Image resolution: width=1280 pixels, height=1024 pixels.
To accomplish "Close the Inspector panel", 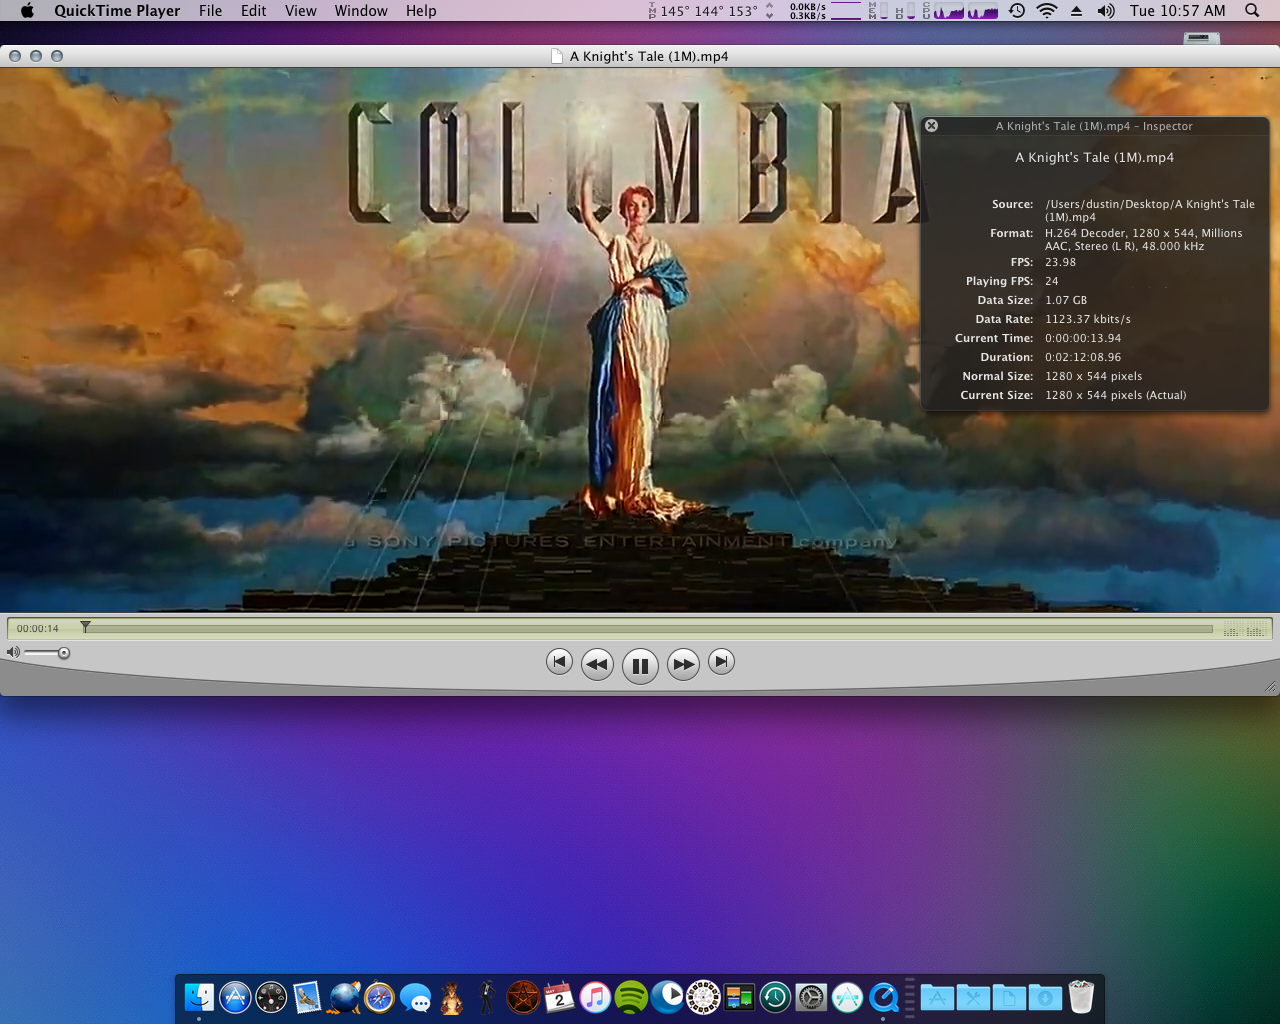I will coord(931,126).
